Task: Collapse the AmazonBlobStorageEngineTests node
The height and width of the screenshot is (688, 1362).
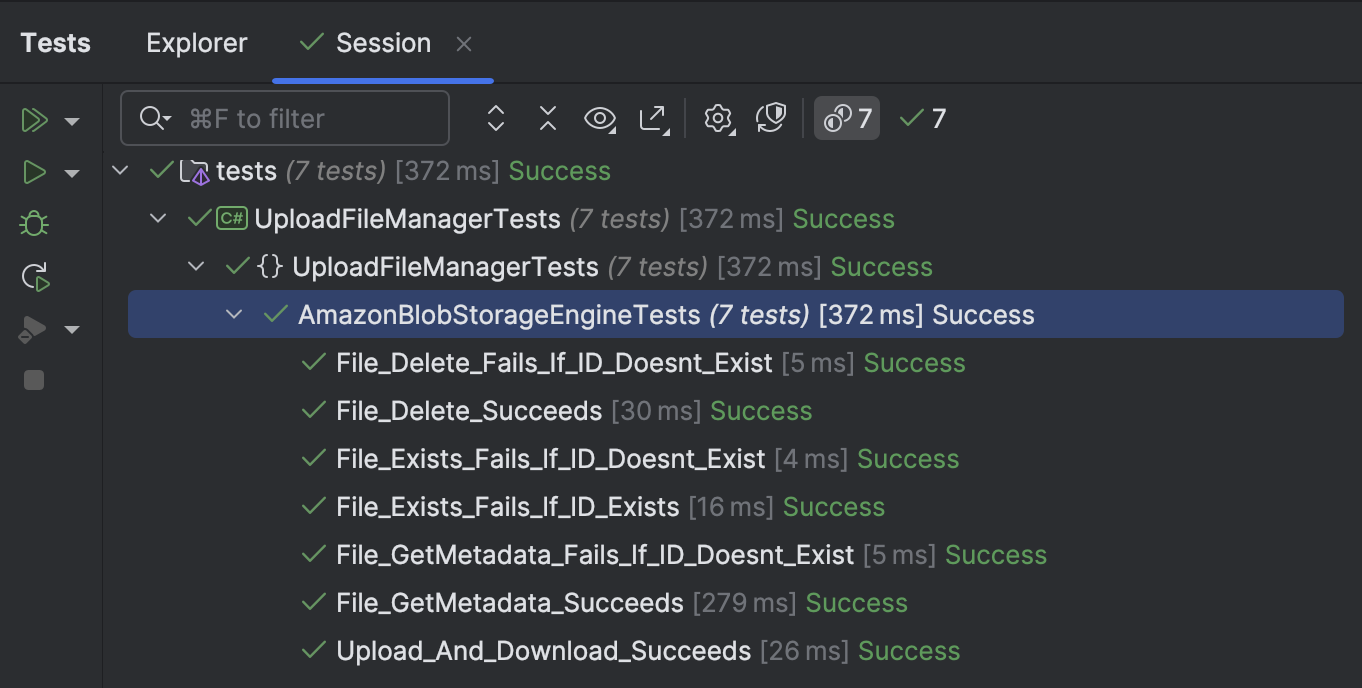Action: point(234,314)
